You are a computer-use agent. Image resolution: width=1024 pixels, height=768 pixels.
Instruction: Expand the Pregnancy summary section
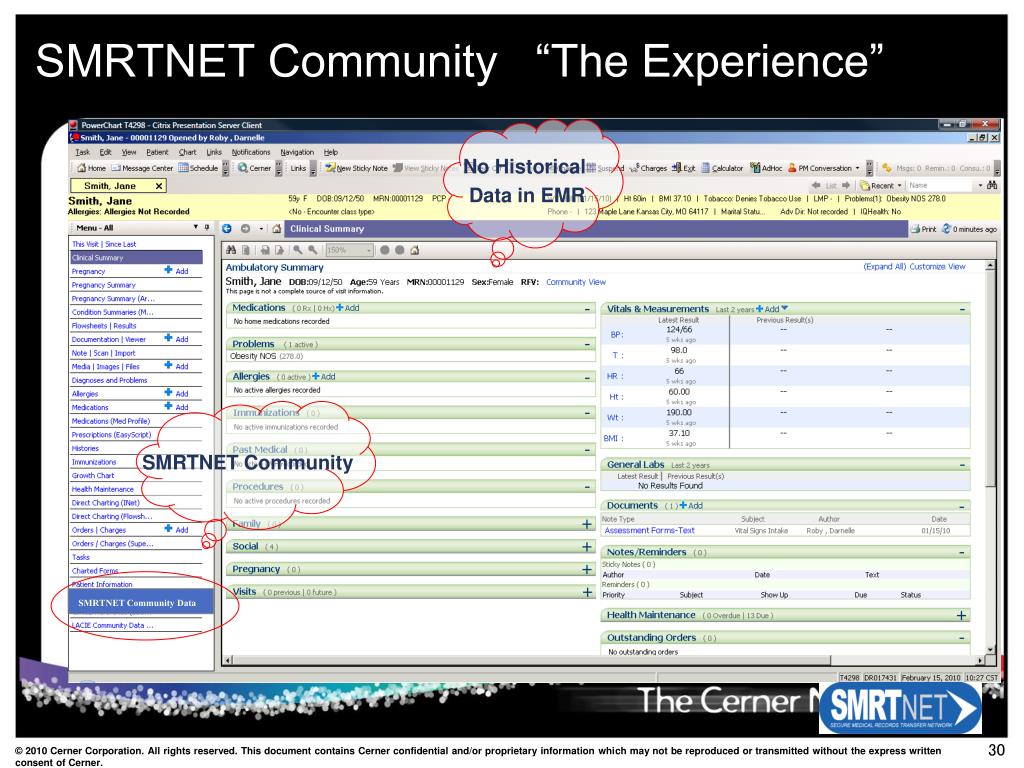click(586, 569)
